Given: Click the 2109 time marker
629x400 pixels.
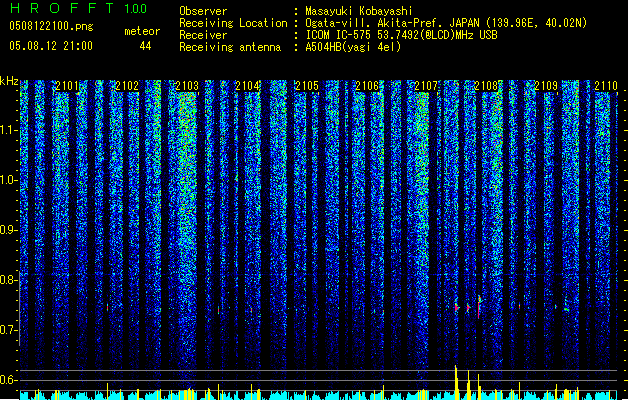Looking at the screenshot, I should tap(546, 86).
